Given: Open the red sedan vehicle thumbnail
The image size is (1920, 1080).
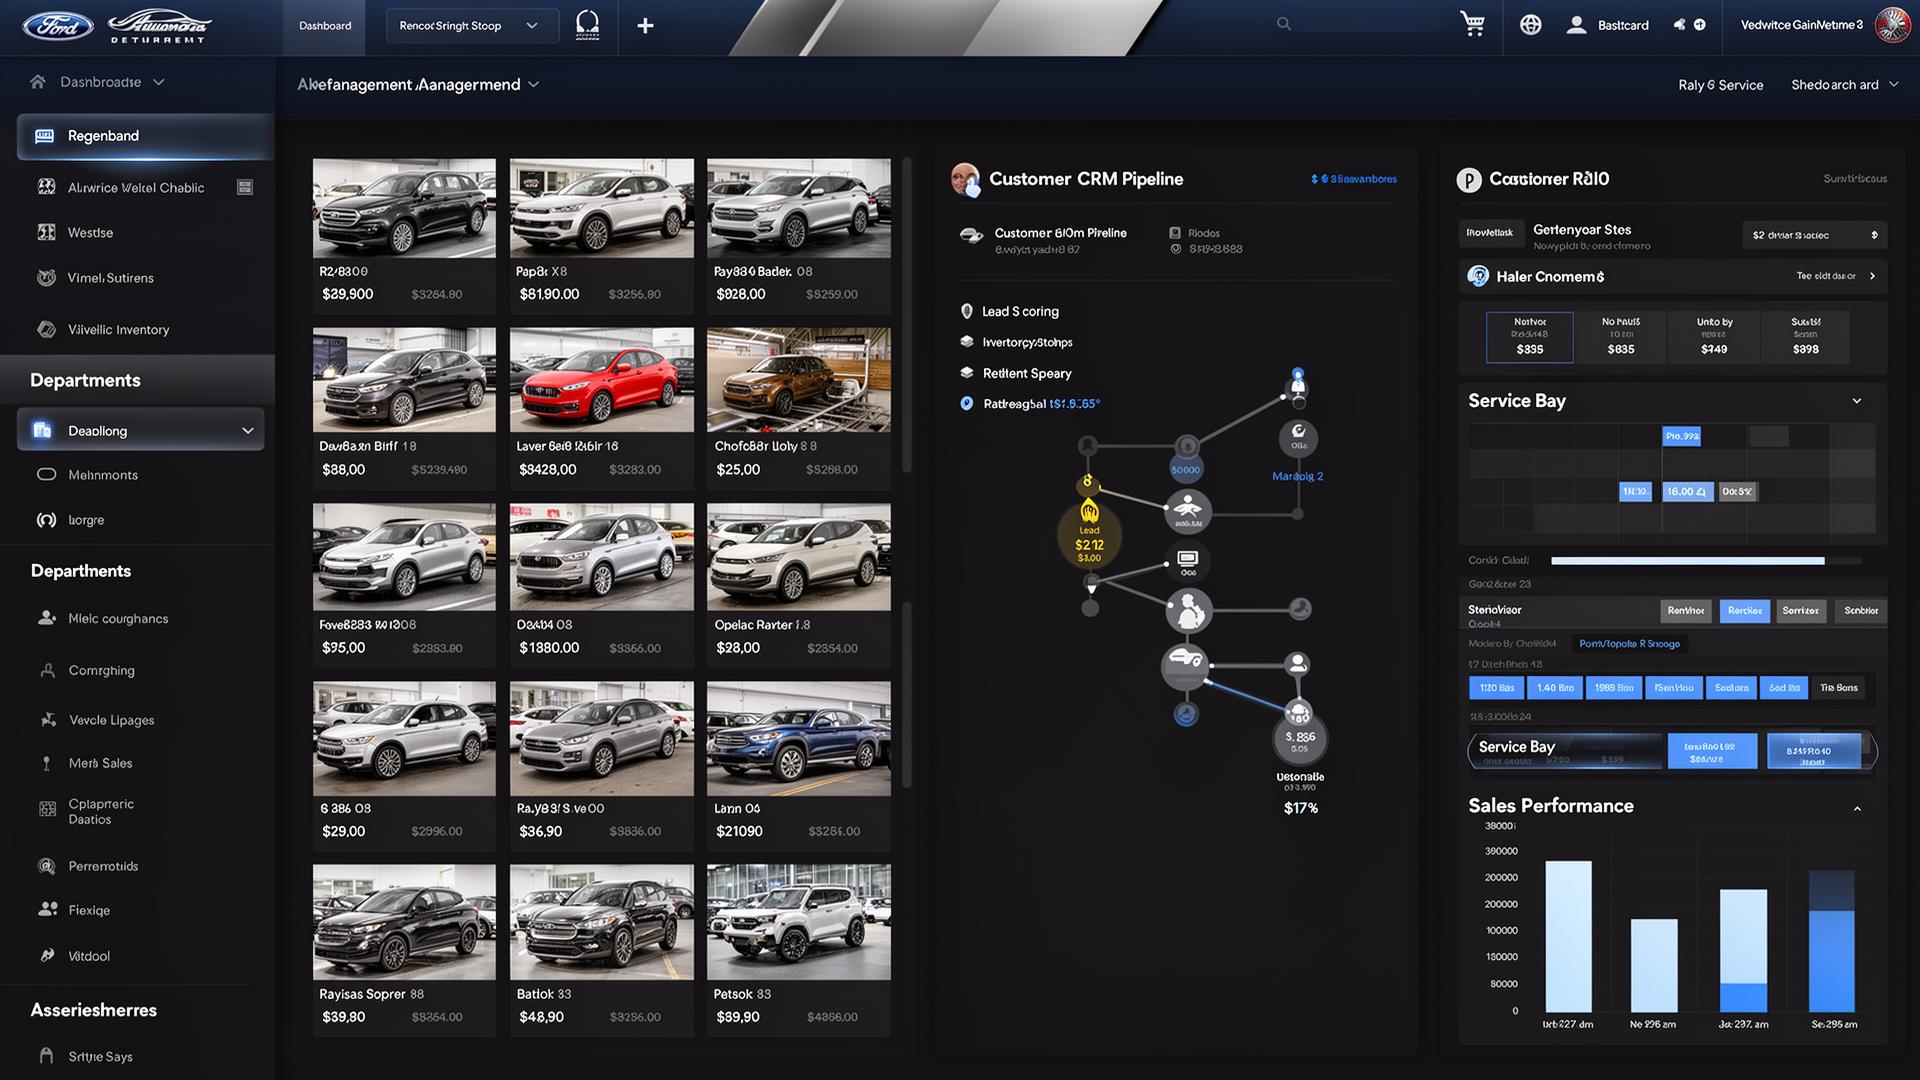Looking at the screenshot, I should pos(601,378).
